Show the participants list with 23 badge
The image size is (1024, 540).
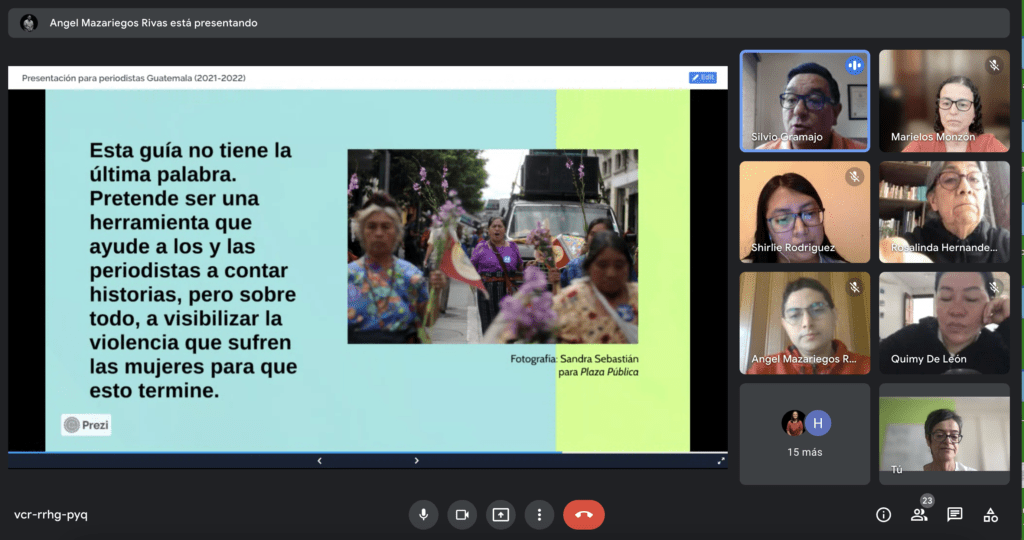919,514
